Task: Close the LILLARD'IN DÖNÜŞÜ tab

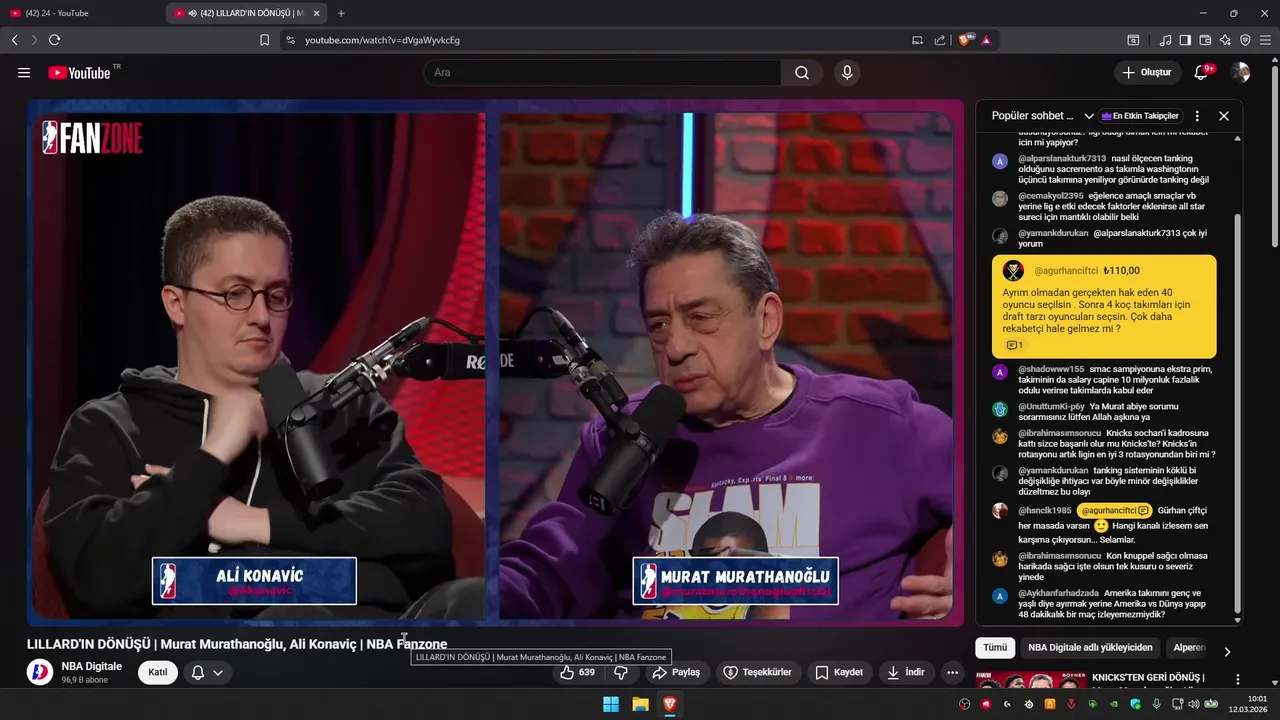Action: pyautogui.click(x=317, y=13)
